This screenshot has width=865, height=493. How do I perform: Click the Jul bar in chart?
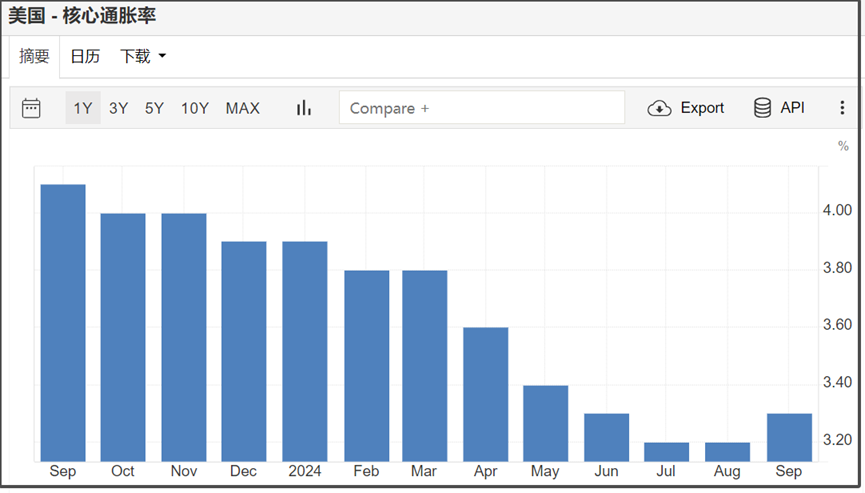click(666, 452)
